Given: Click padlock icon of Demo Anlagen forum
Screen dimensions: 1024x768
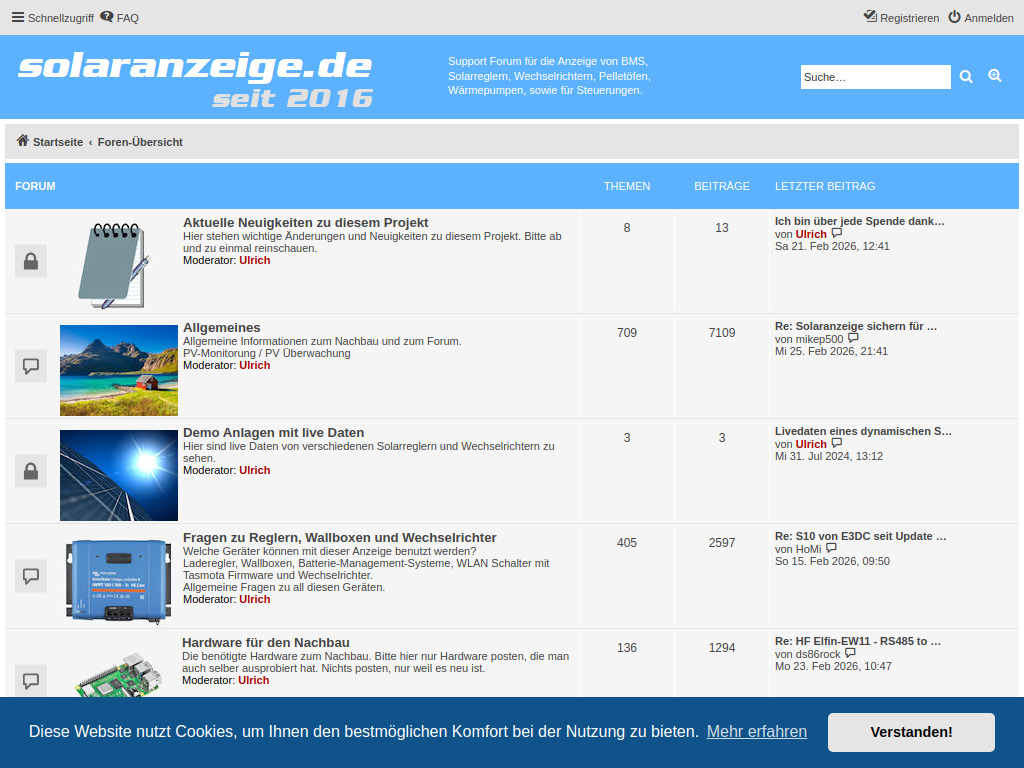Looking at the screenshot, I should [x=30, y=471].
